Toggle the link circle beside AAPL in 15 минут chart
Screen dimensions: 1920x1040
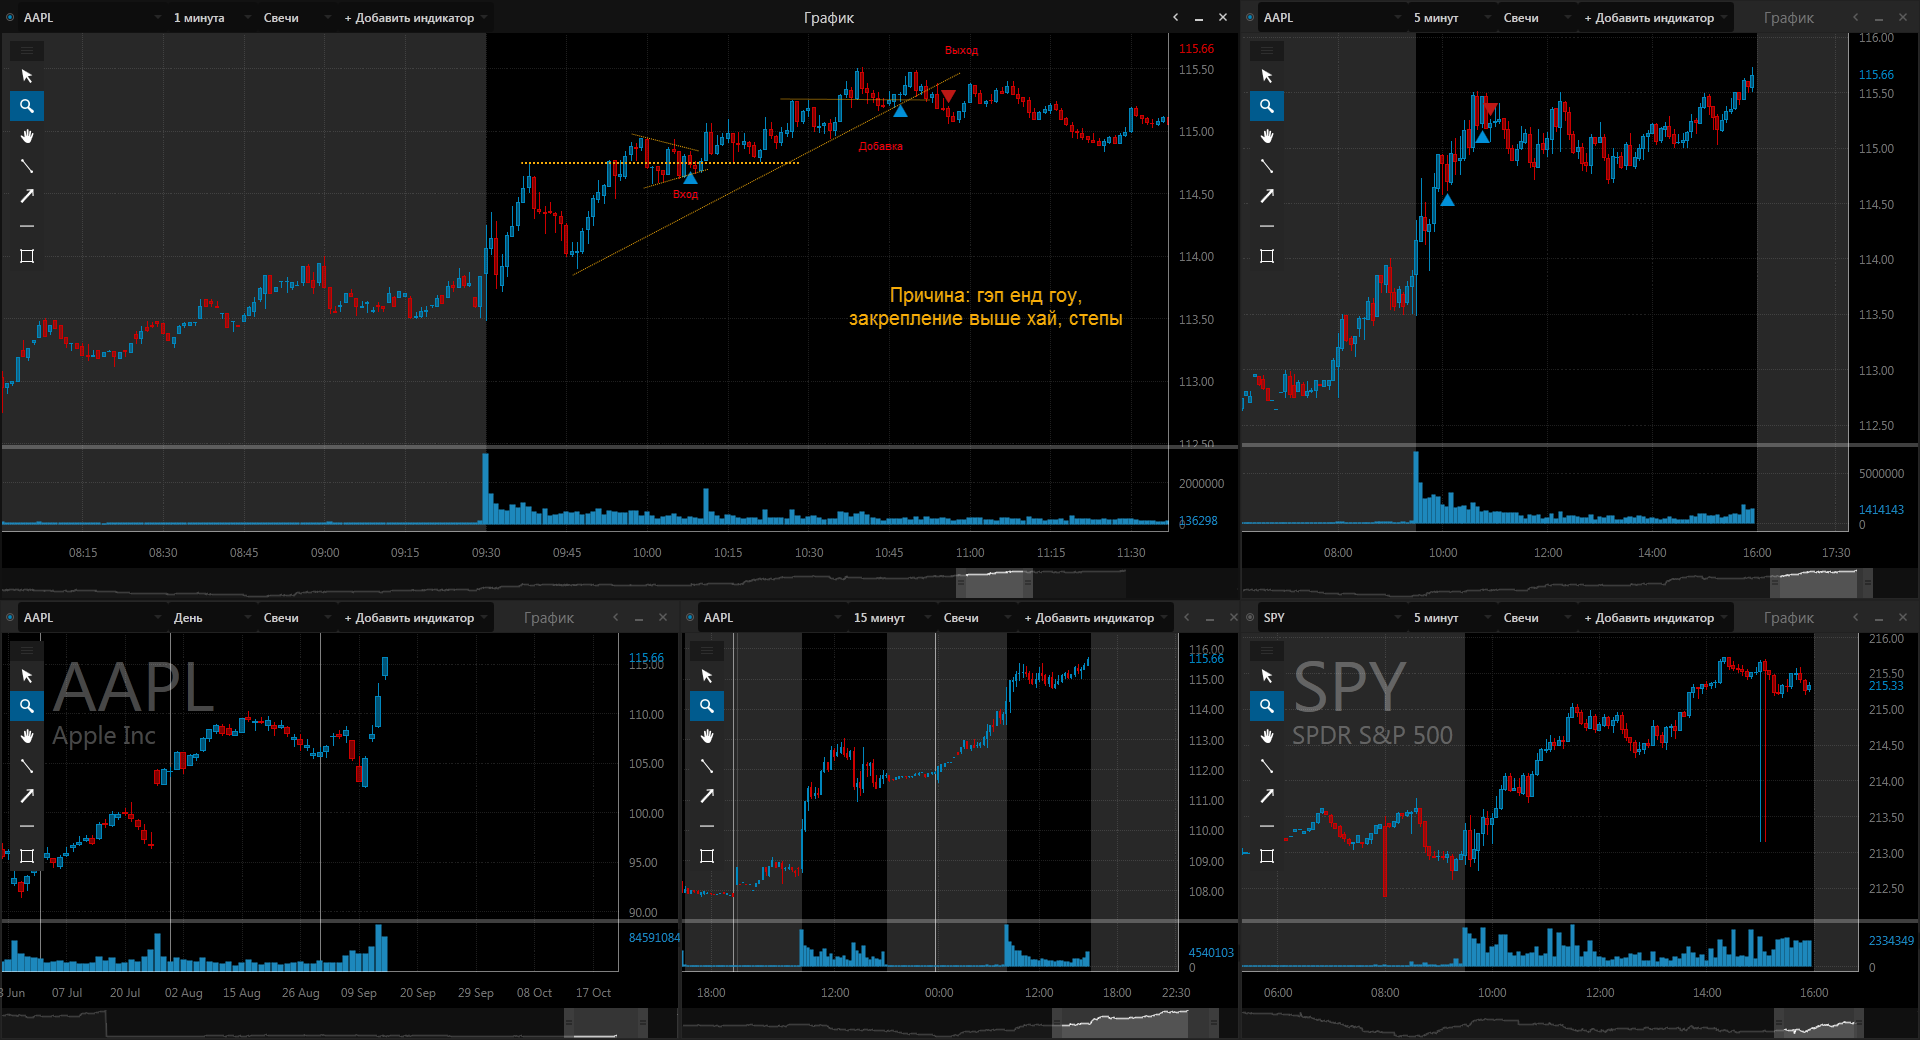pyautogui.click(x=690, y=617)
